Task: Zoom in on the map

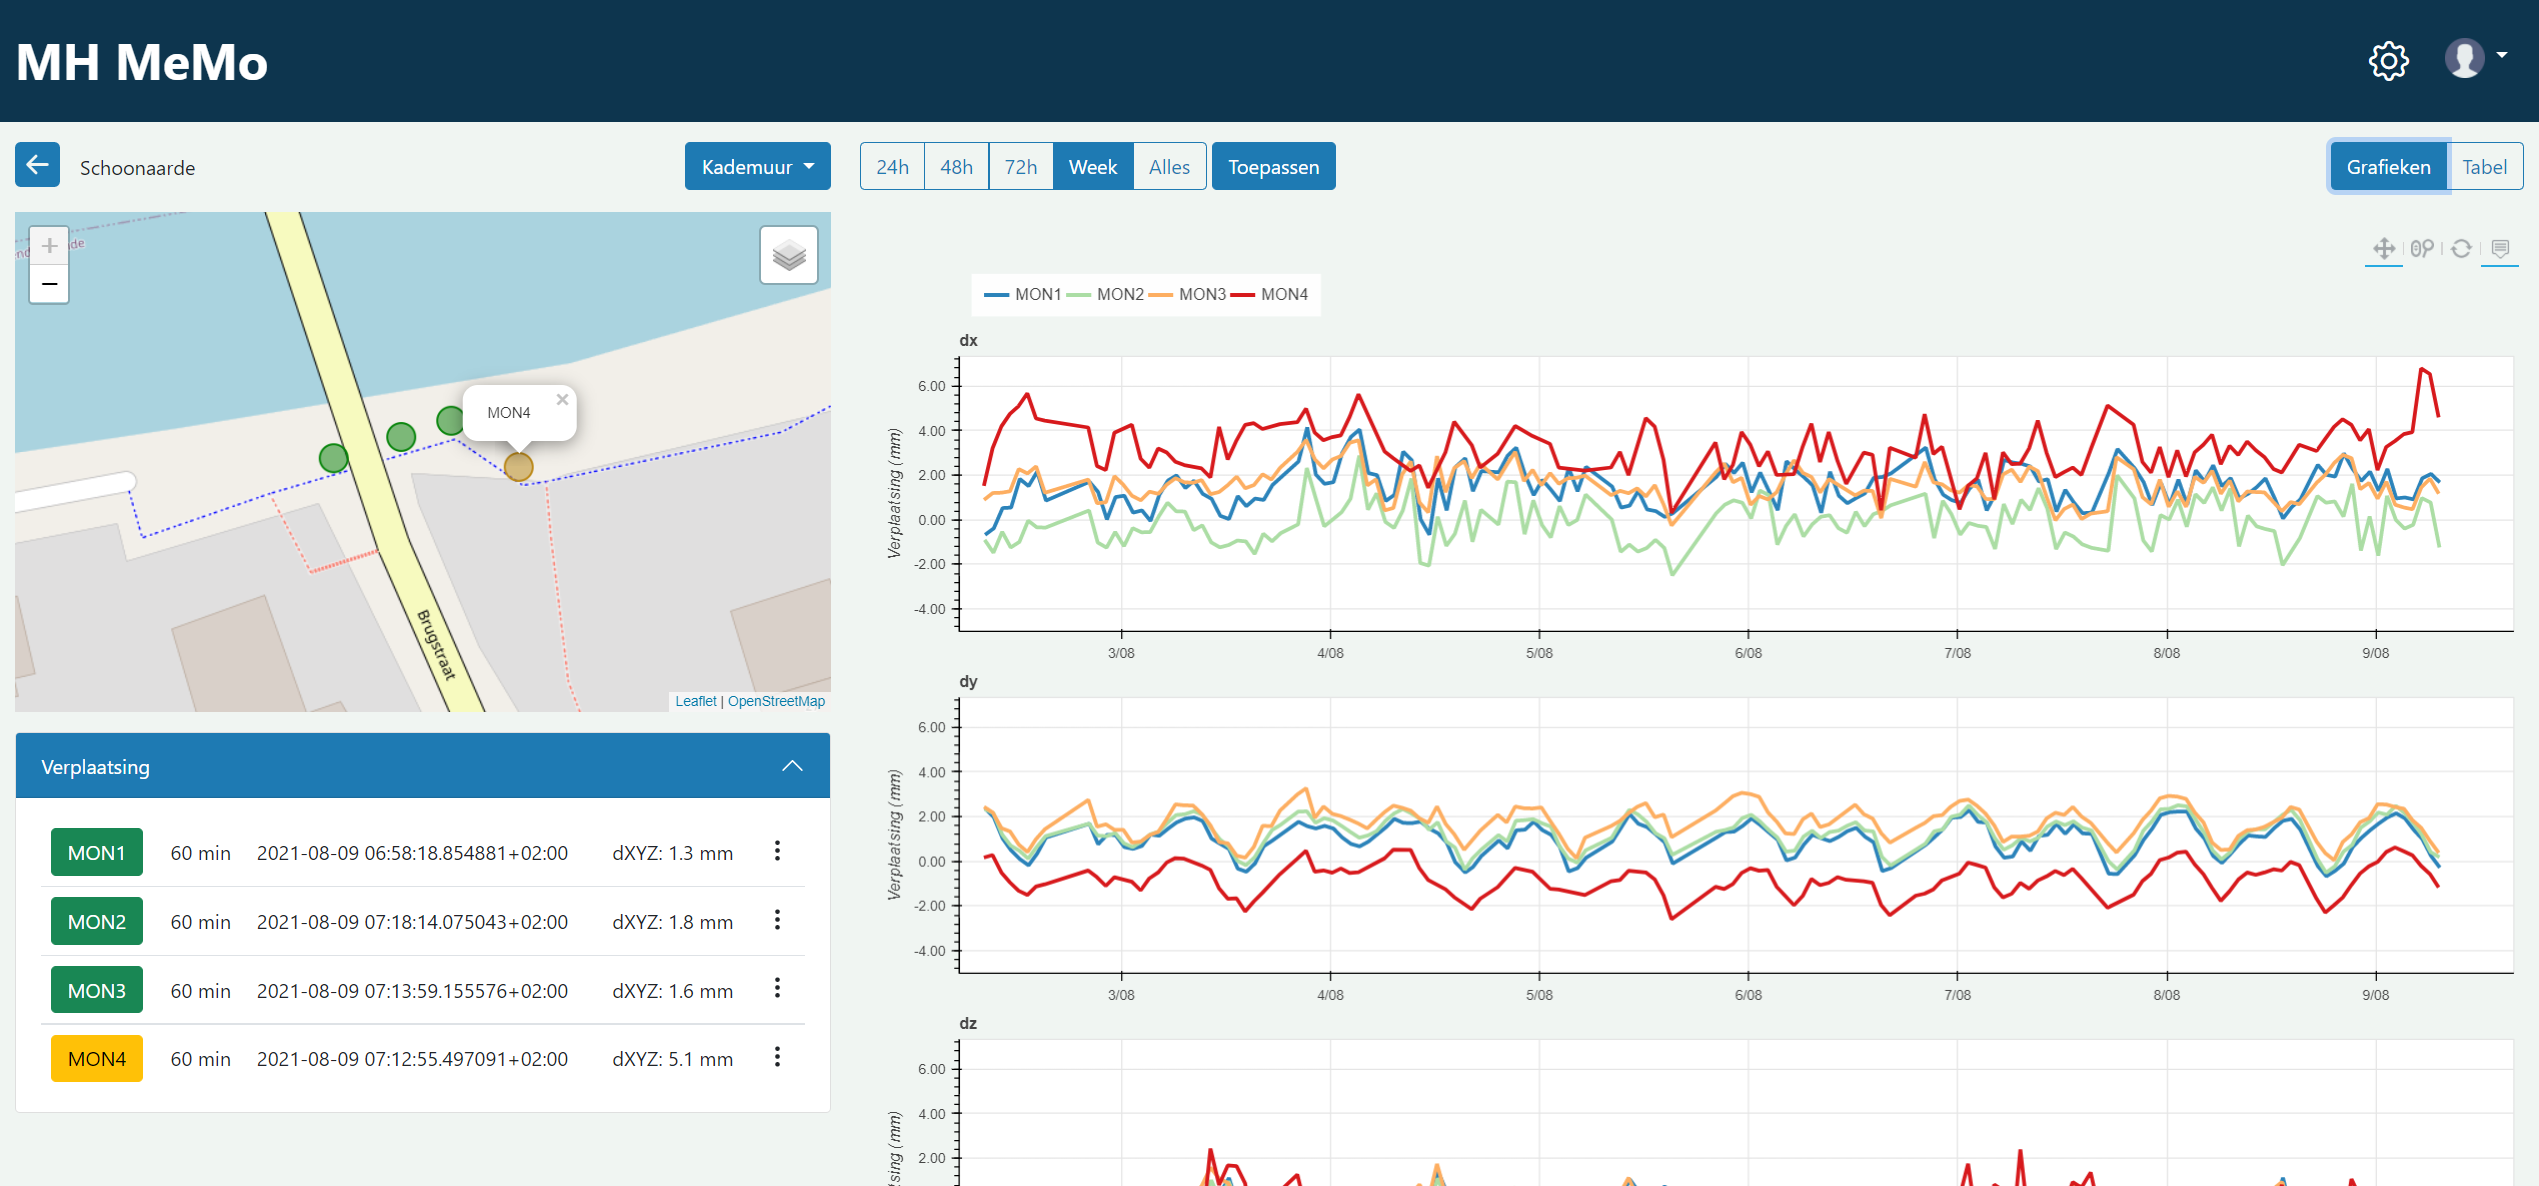Action: click(x=49, y=246)
